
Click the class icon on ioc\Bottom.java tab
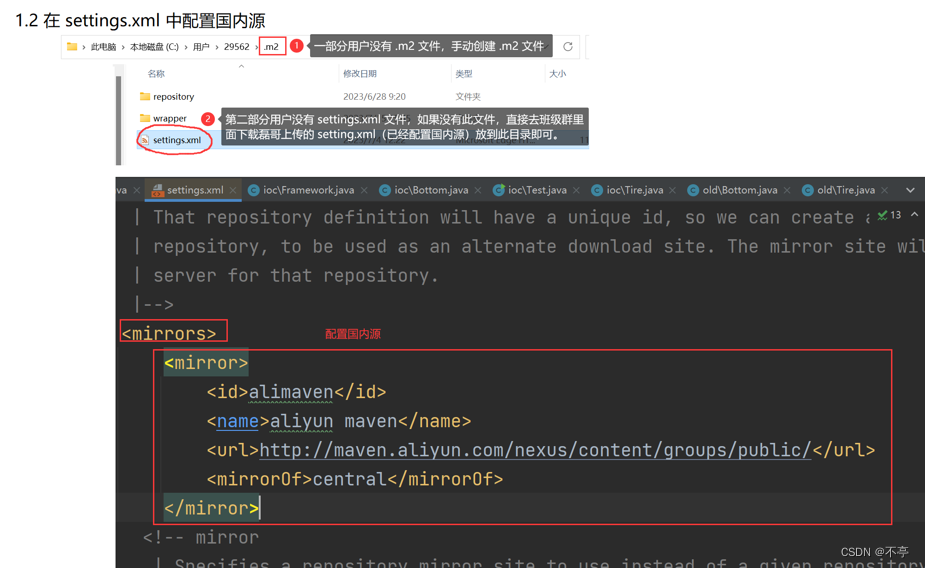(385, 190)
